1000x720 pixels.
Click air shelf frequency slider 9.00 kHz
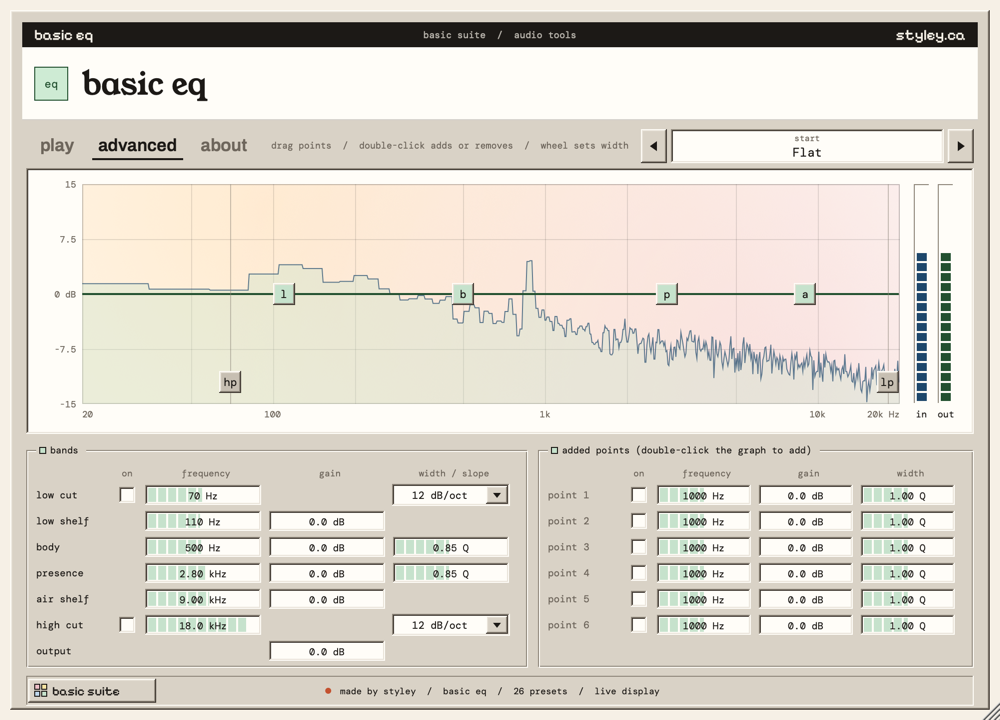click(203, 599)
